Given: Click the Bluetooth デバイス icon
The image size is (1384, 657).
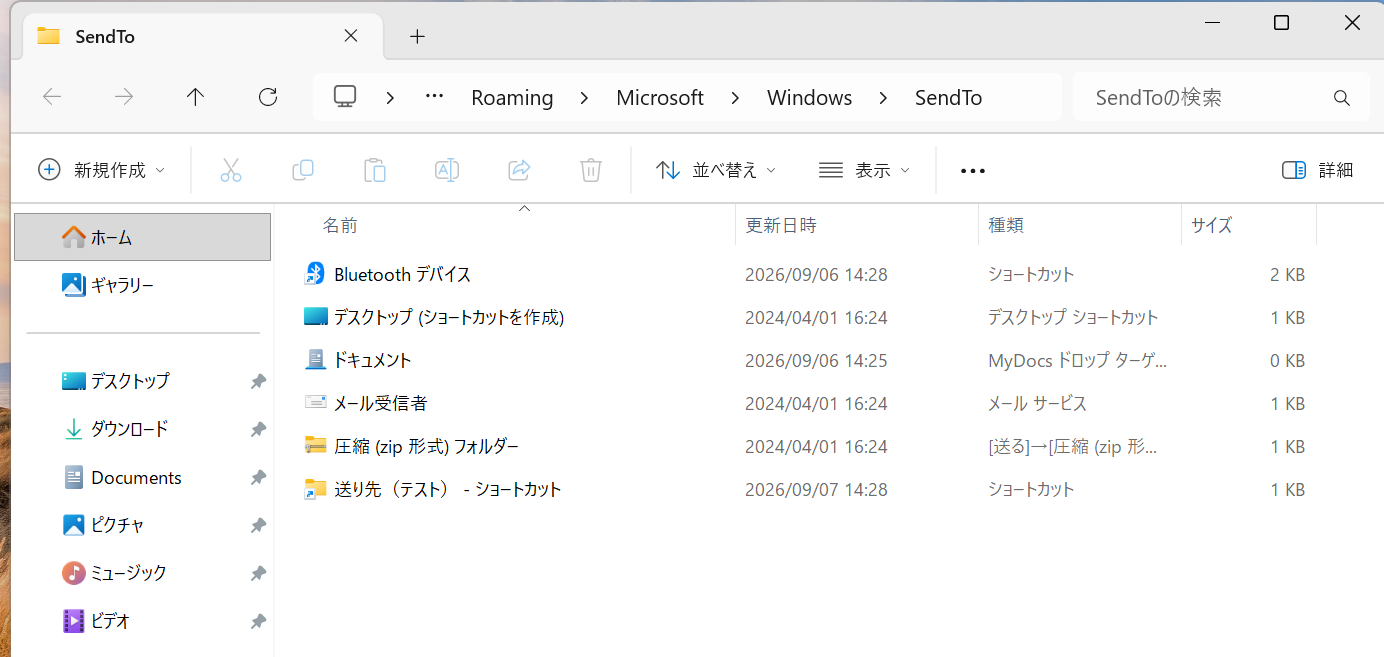Looking at the screenshot, I should click(x=316, y=274).
